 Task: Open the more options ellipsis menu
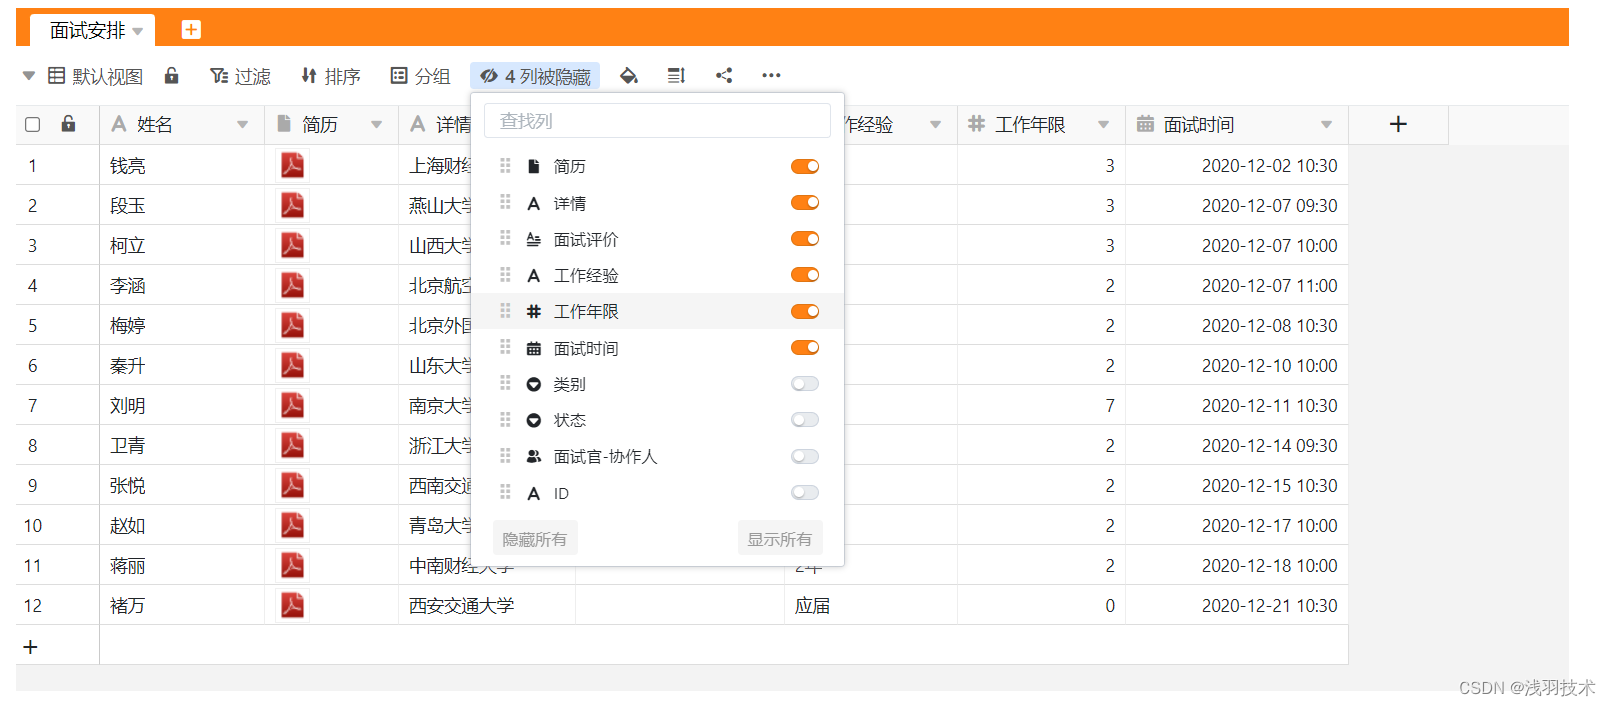tap(771, 75)
